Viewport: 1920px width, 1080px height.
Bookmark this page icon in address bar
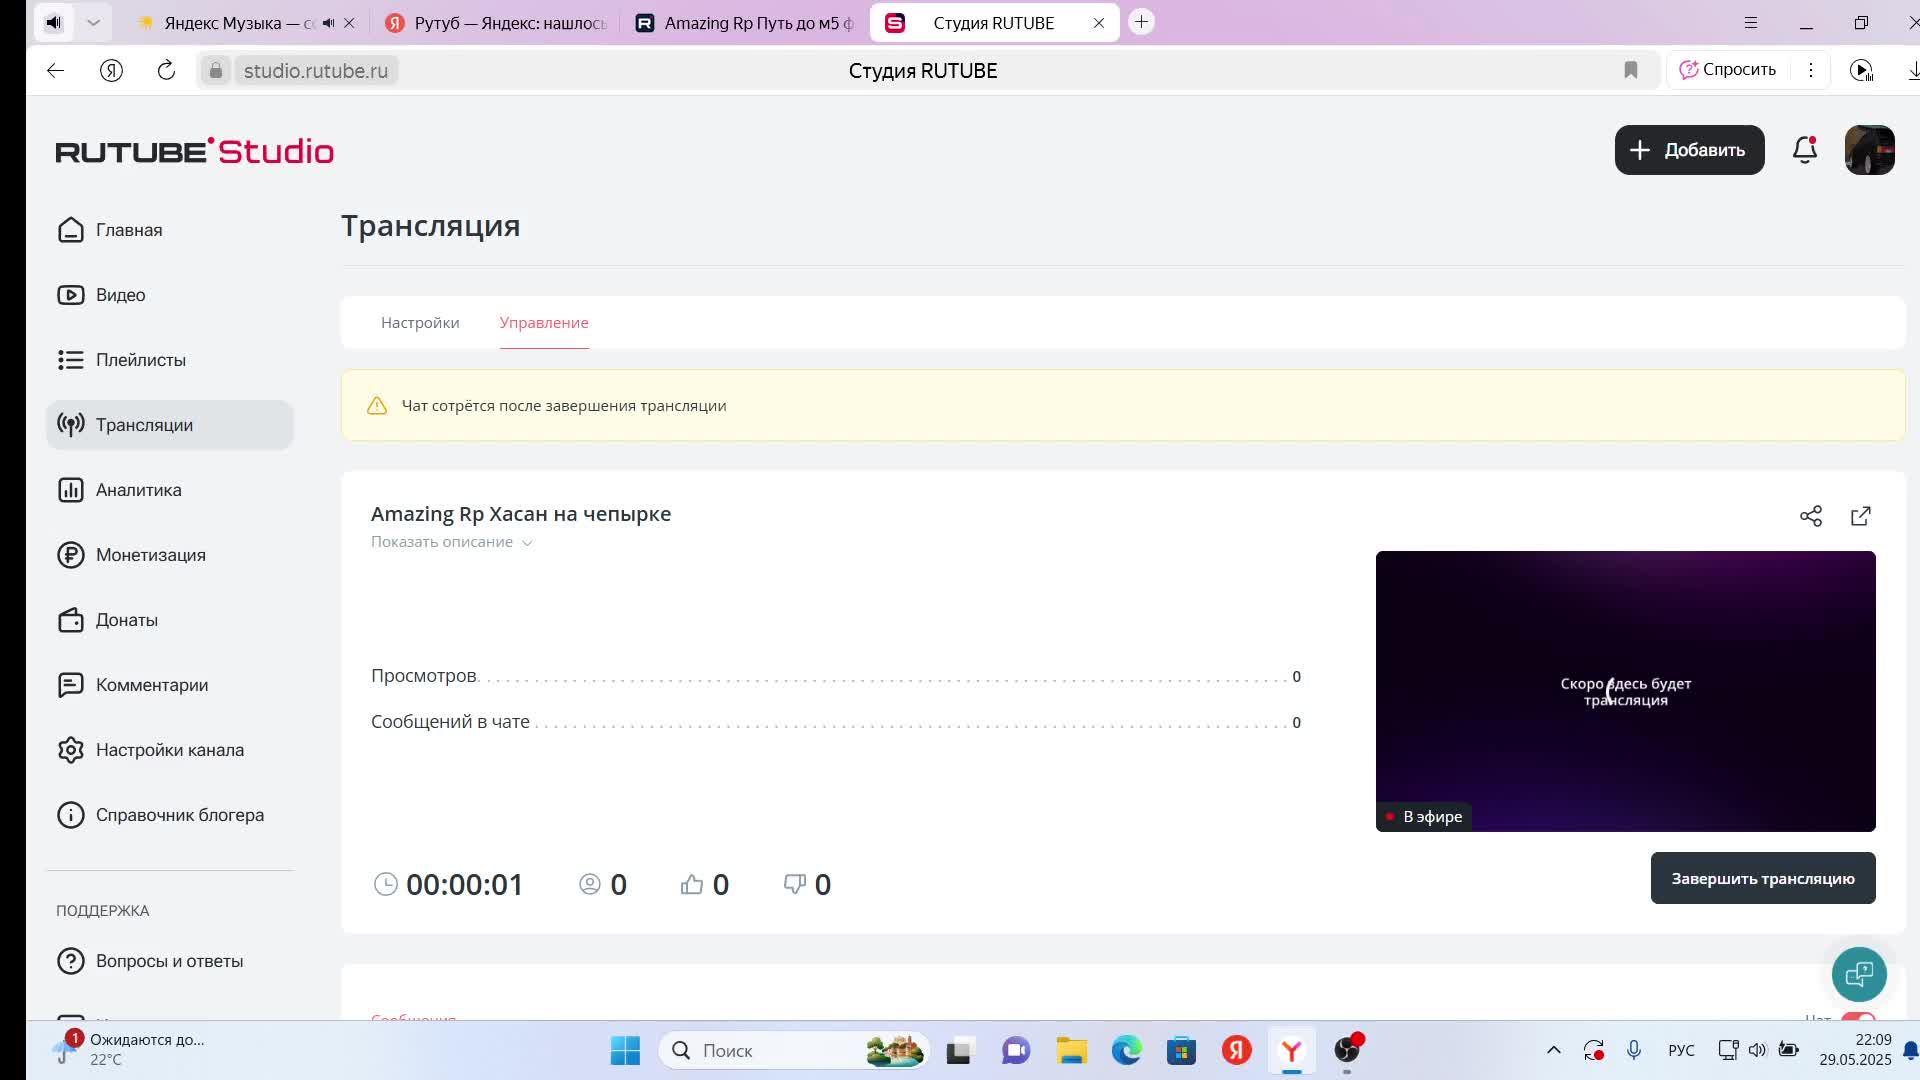pos(1631,70)
